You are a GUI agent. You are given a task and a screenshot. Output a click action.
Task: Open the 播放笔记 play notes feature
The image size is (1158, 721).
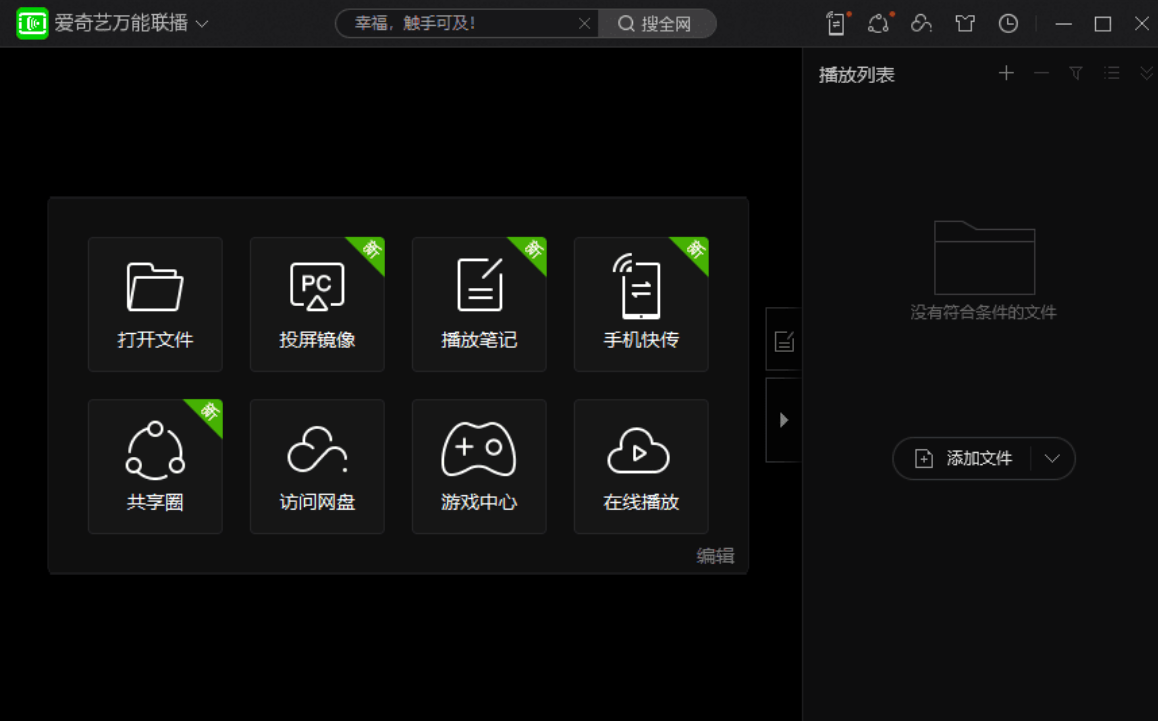click(x=479, y=304)
